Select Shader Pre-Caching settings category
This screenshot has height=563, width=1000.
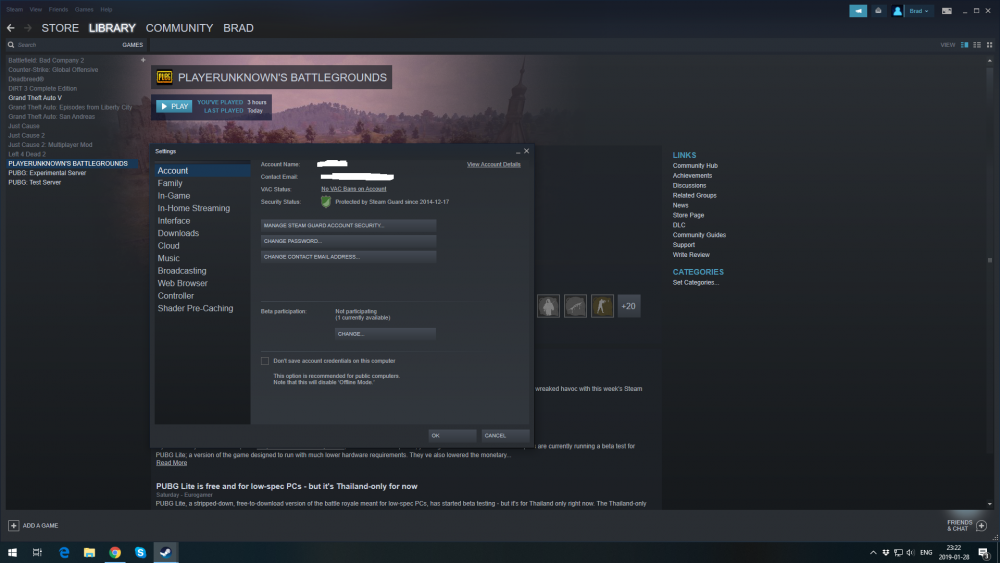(x=203, y=308)
